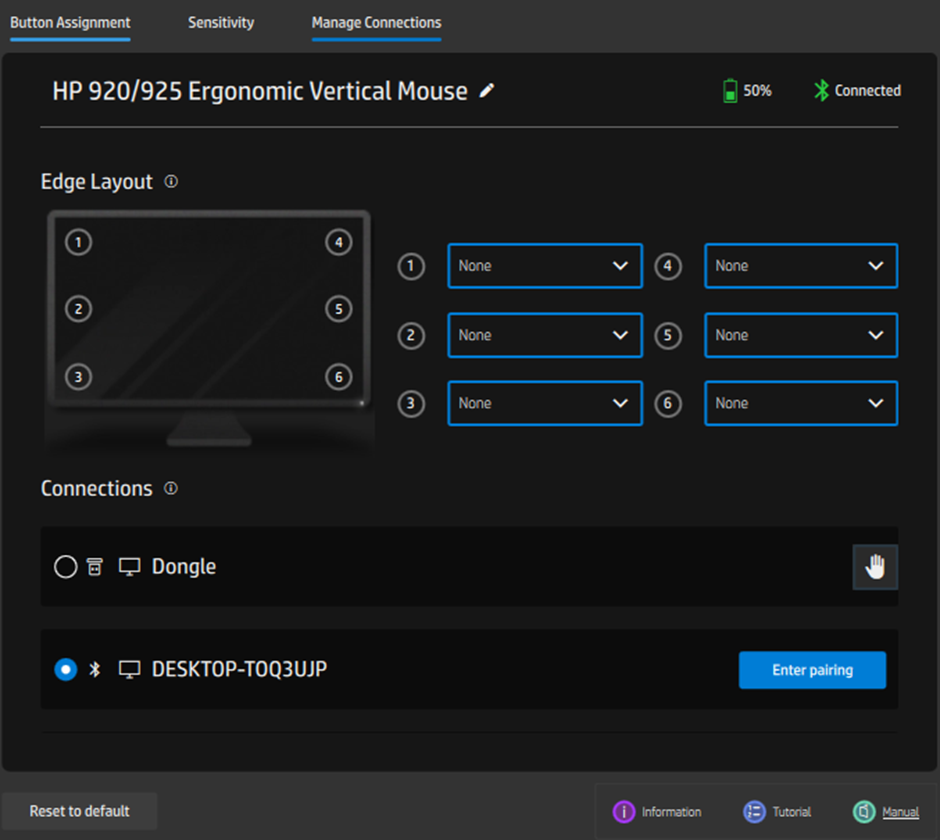940x840 pixels.
Task: Click the Edge Layout heading
Action: [97, 182]
